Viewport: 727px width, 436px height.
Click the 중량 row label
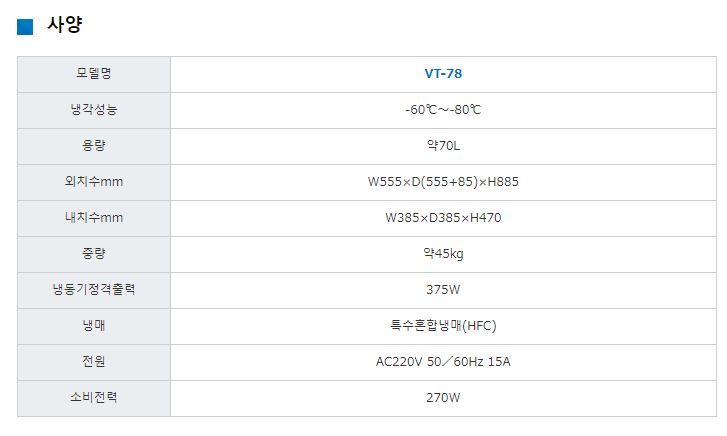coord(94,253)
